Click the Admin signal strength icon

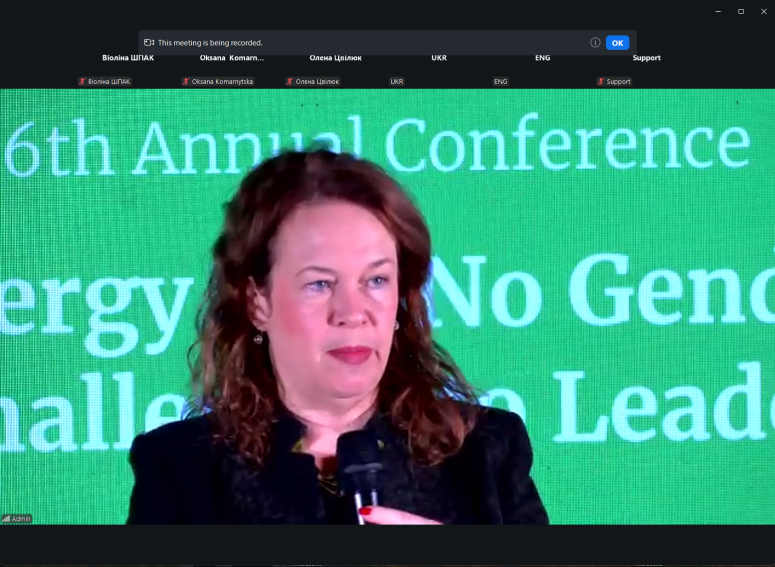(x=6, y=518)
